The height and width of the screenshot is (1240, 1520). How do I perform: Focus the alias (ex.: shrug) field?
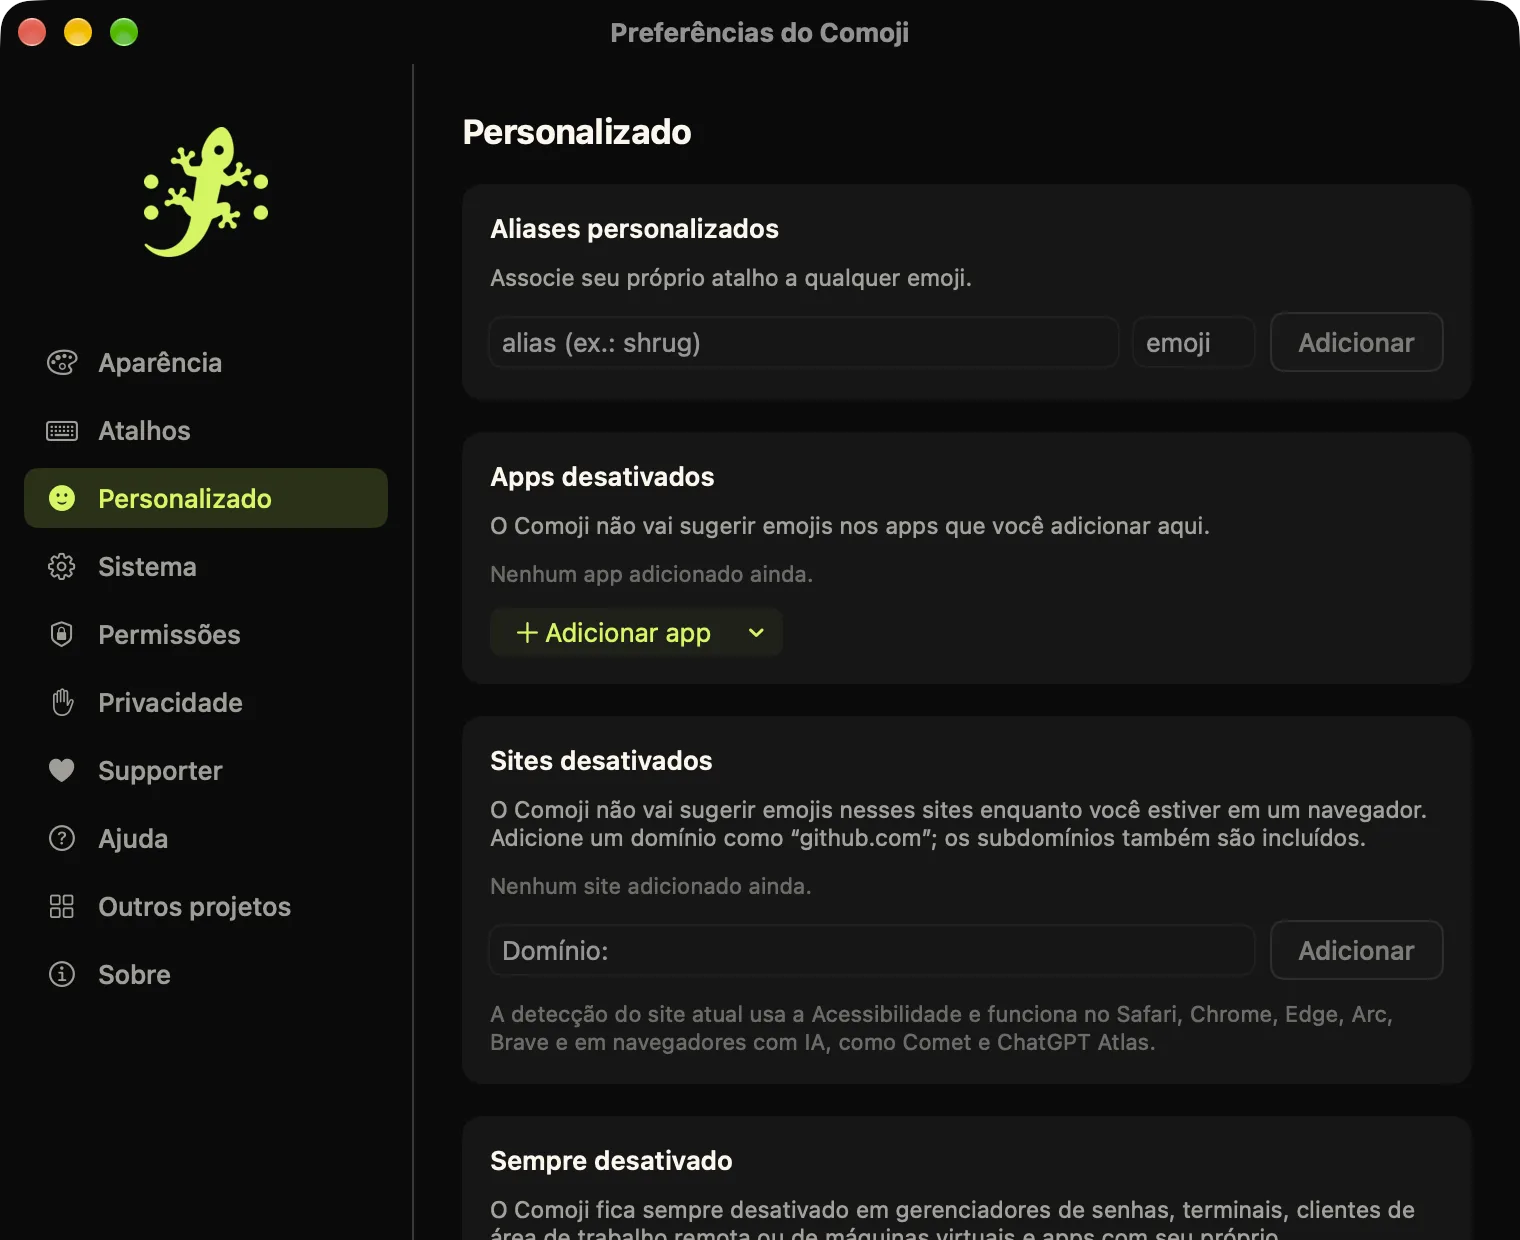(x=804, y=343)
